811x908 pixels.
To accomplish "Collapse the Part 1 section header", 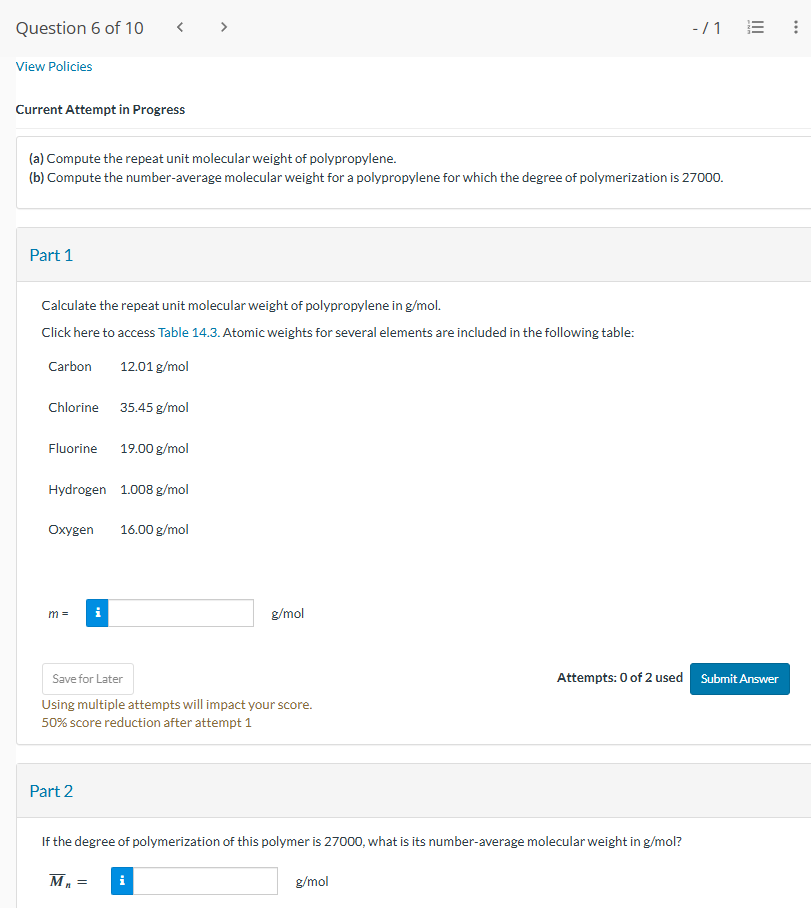I will pyautogui.click(x=51, y=255).
